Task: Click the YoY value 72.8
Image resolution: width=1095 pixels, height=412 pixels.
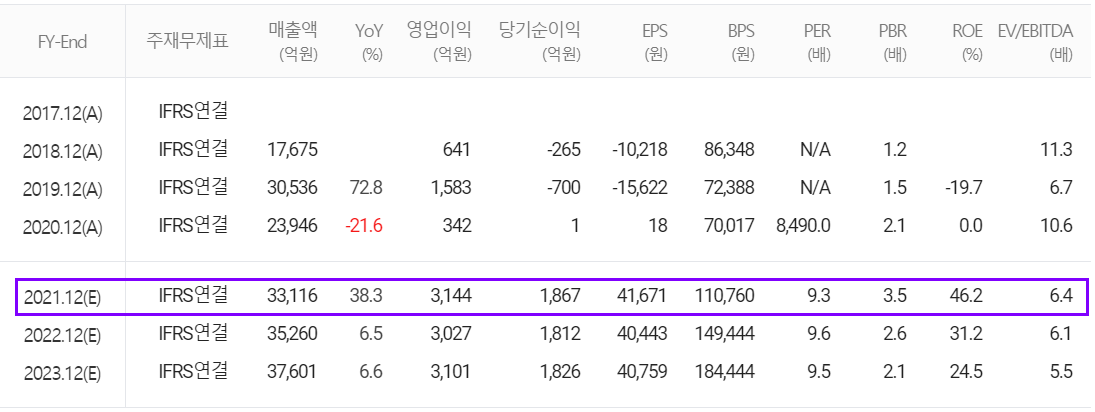Action: point(367,187)
